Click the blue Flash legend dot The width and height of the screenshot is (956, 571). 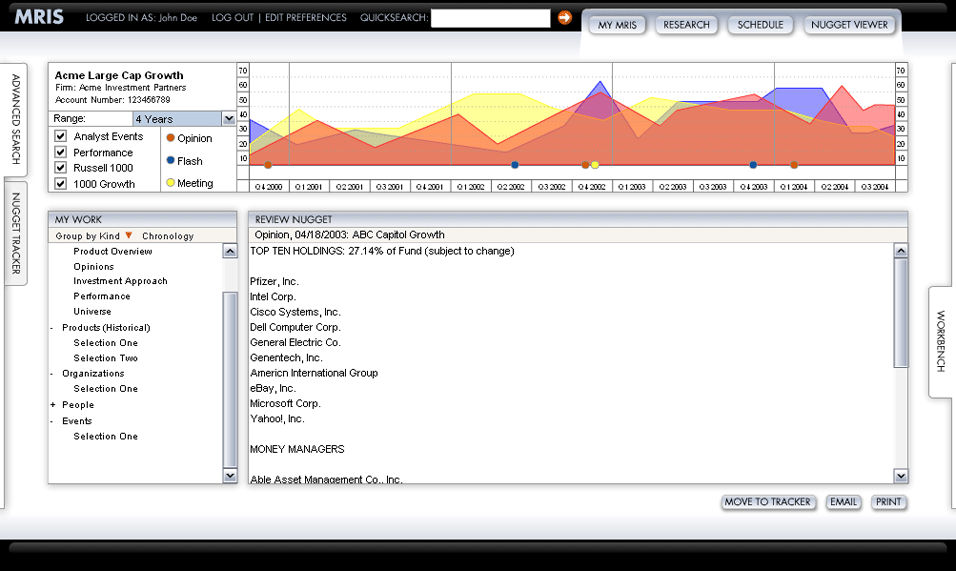click(171, 160)
